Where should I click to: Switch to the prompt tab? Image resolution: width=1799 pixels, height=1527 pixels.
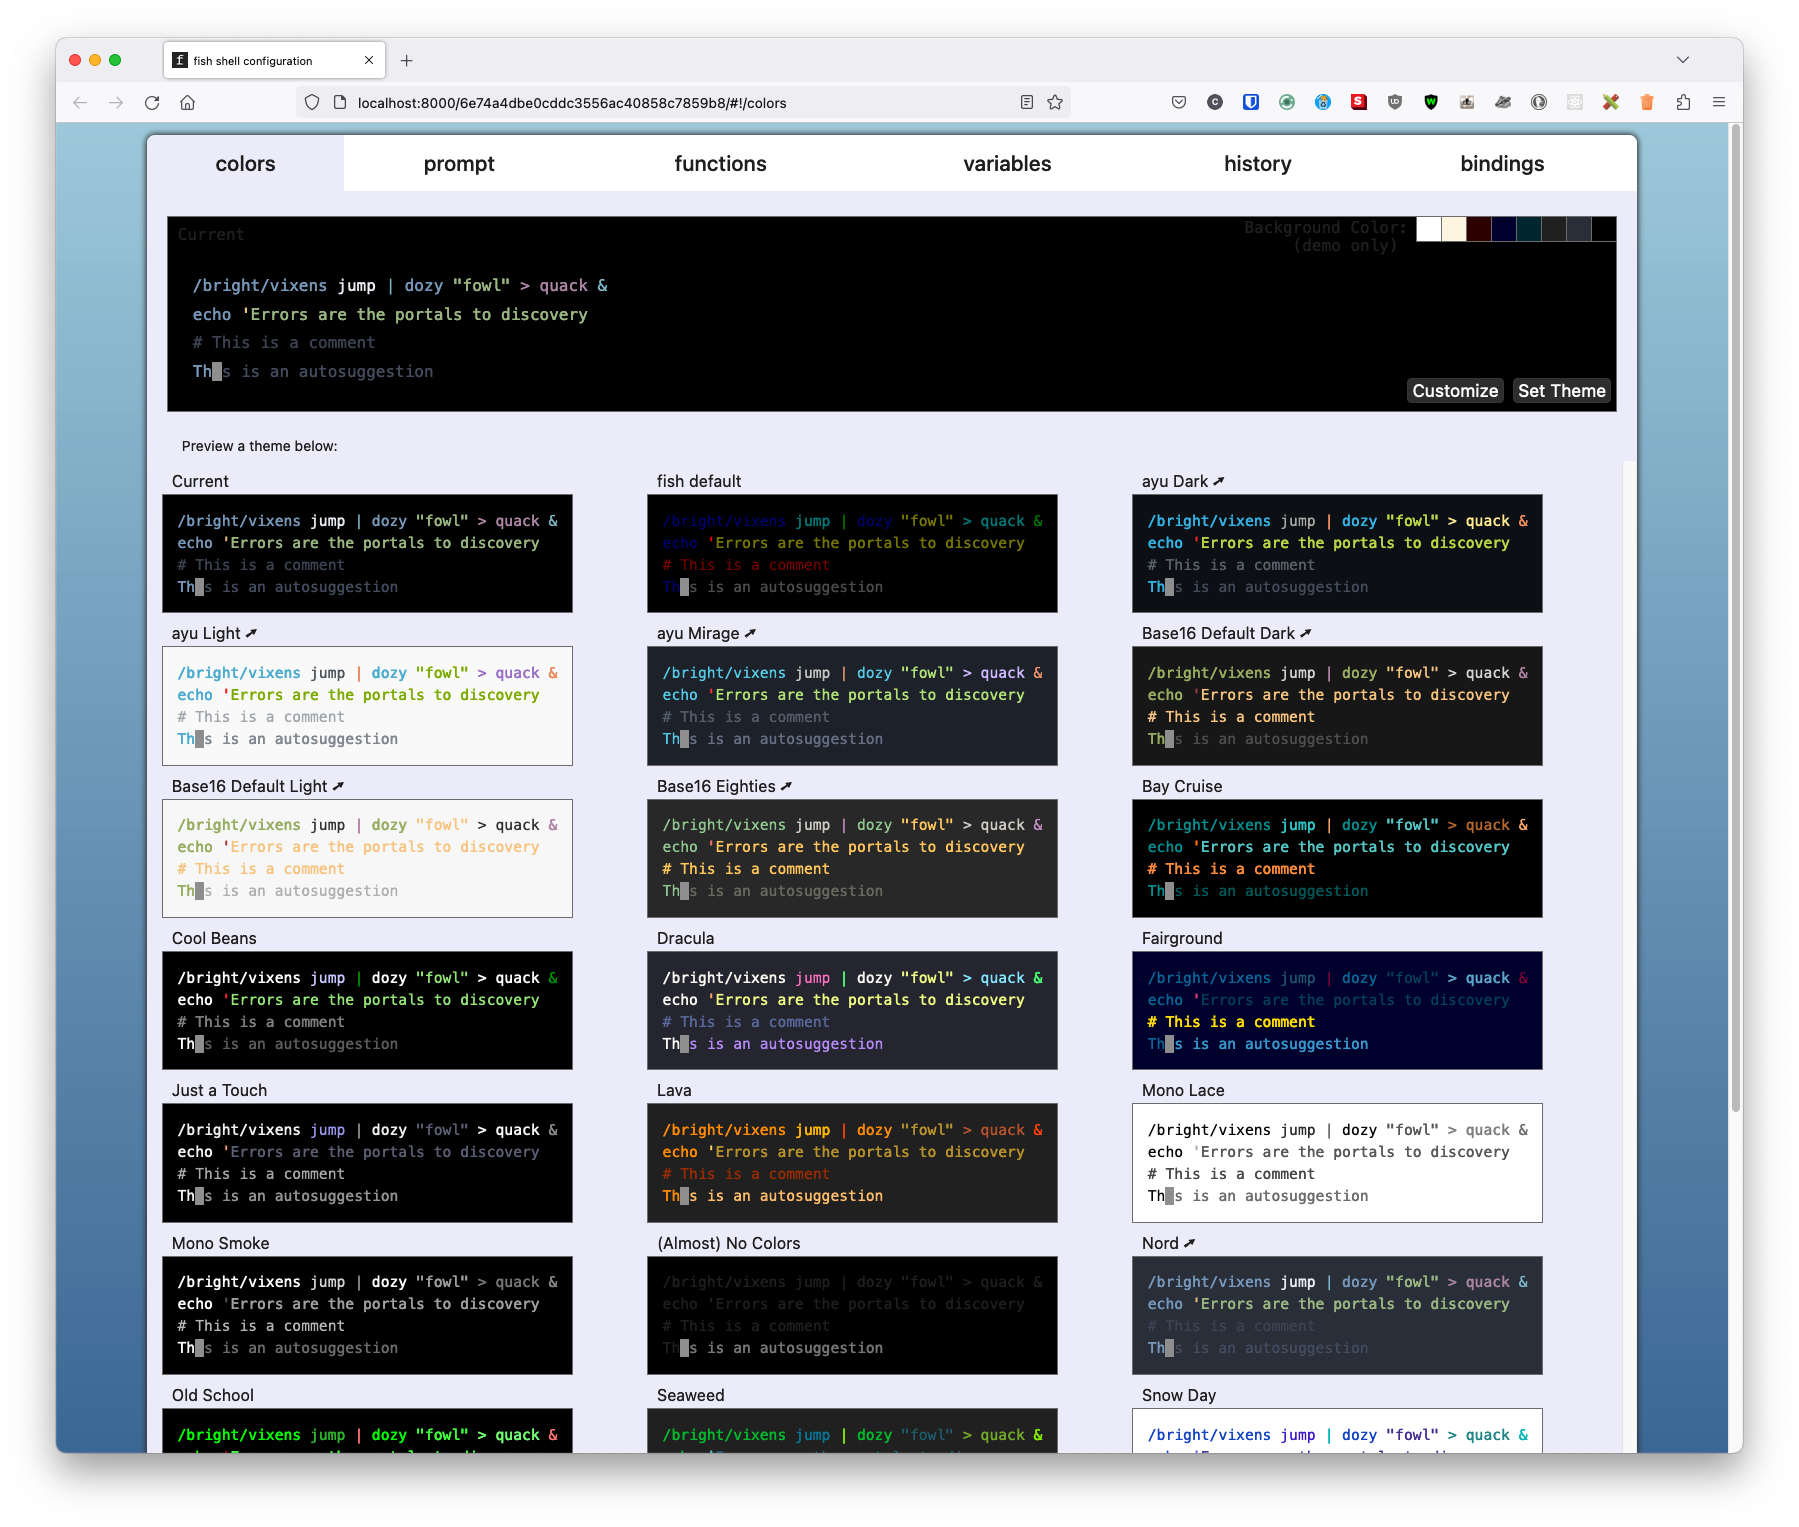(459, 163)
